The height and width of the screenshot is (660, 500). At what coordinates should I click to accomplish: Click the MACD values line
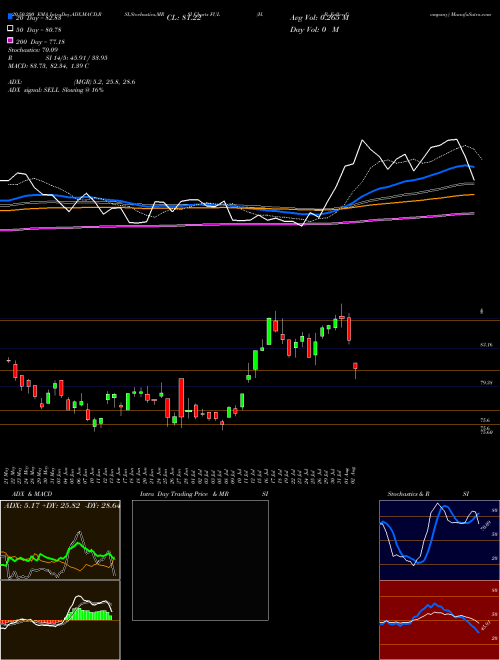[x=48, y=66]
